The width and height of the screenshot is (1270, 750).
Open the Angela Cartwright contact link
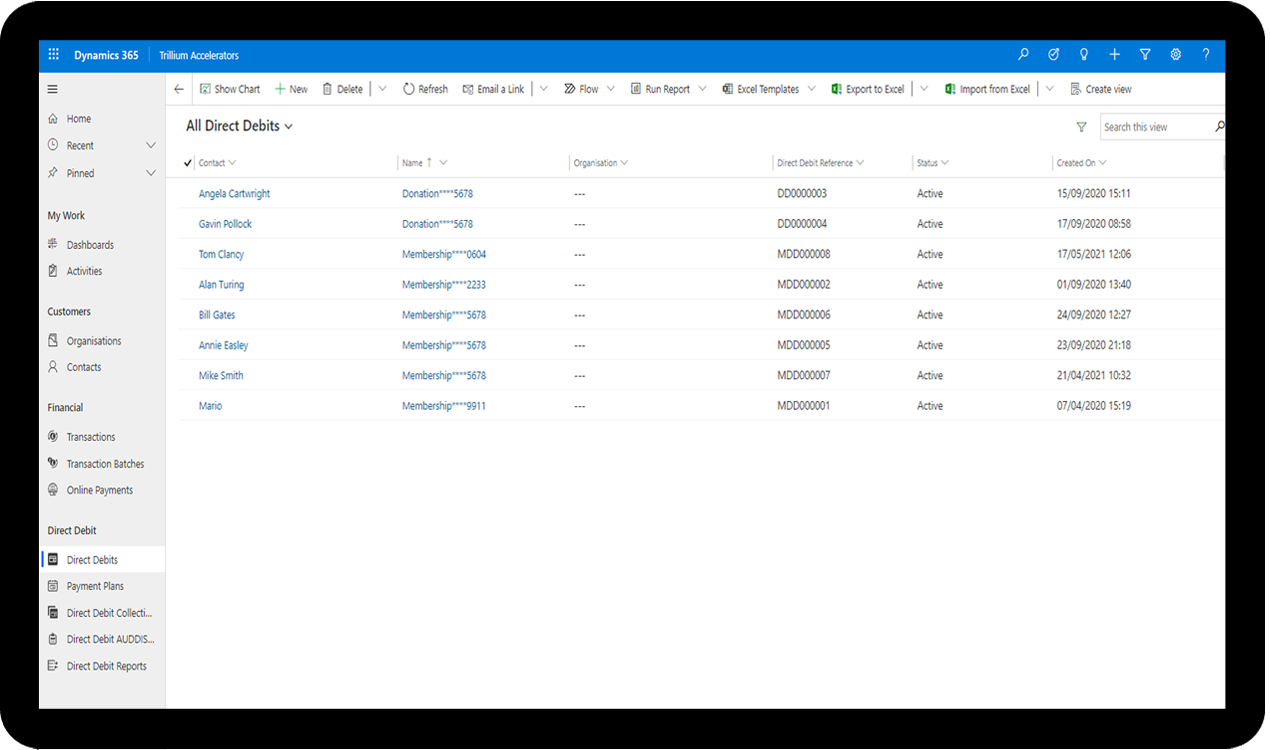tap(234, 194)
